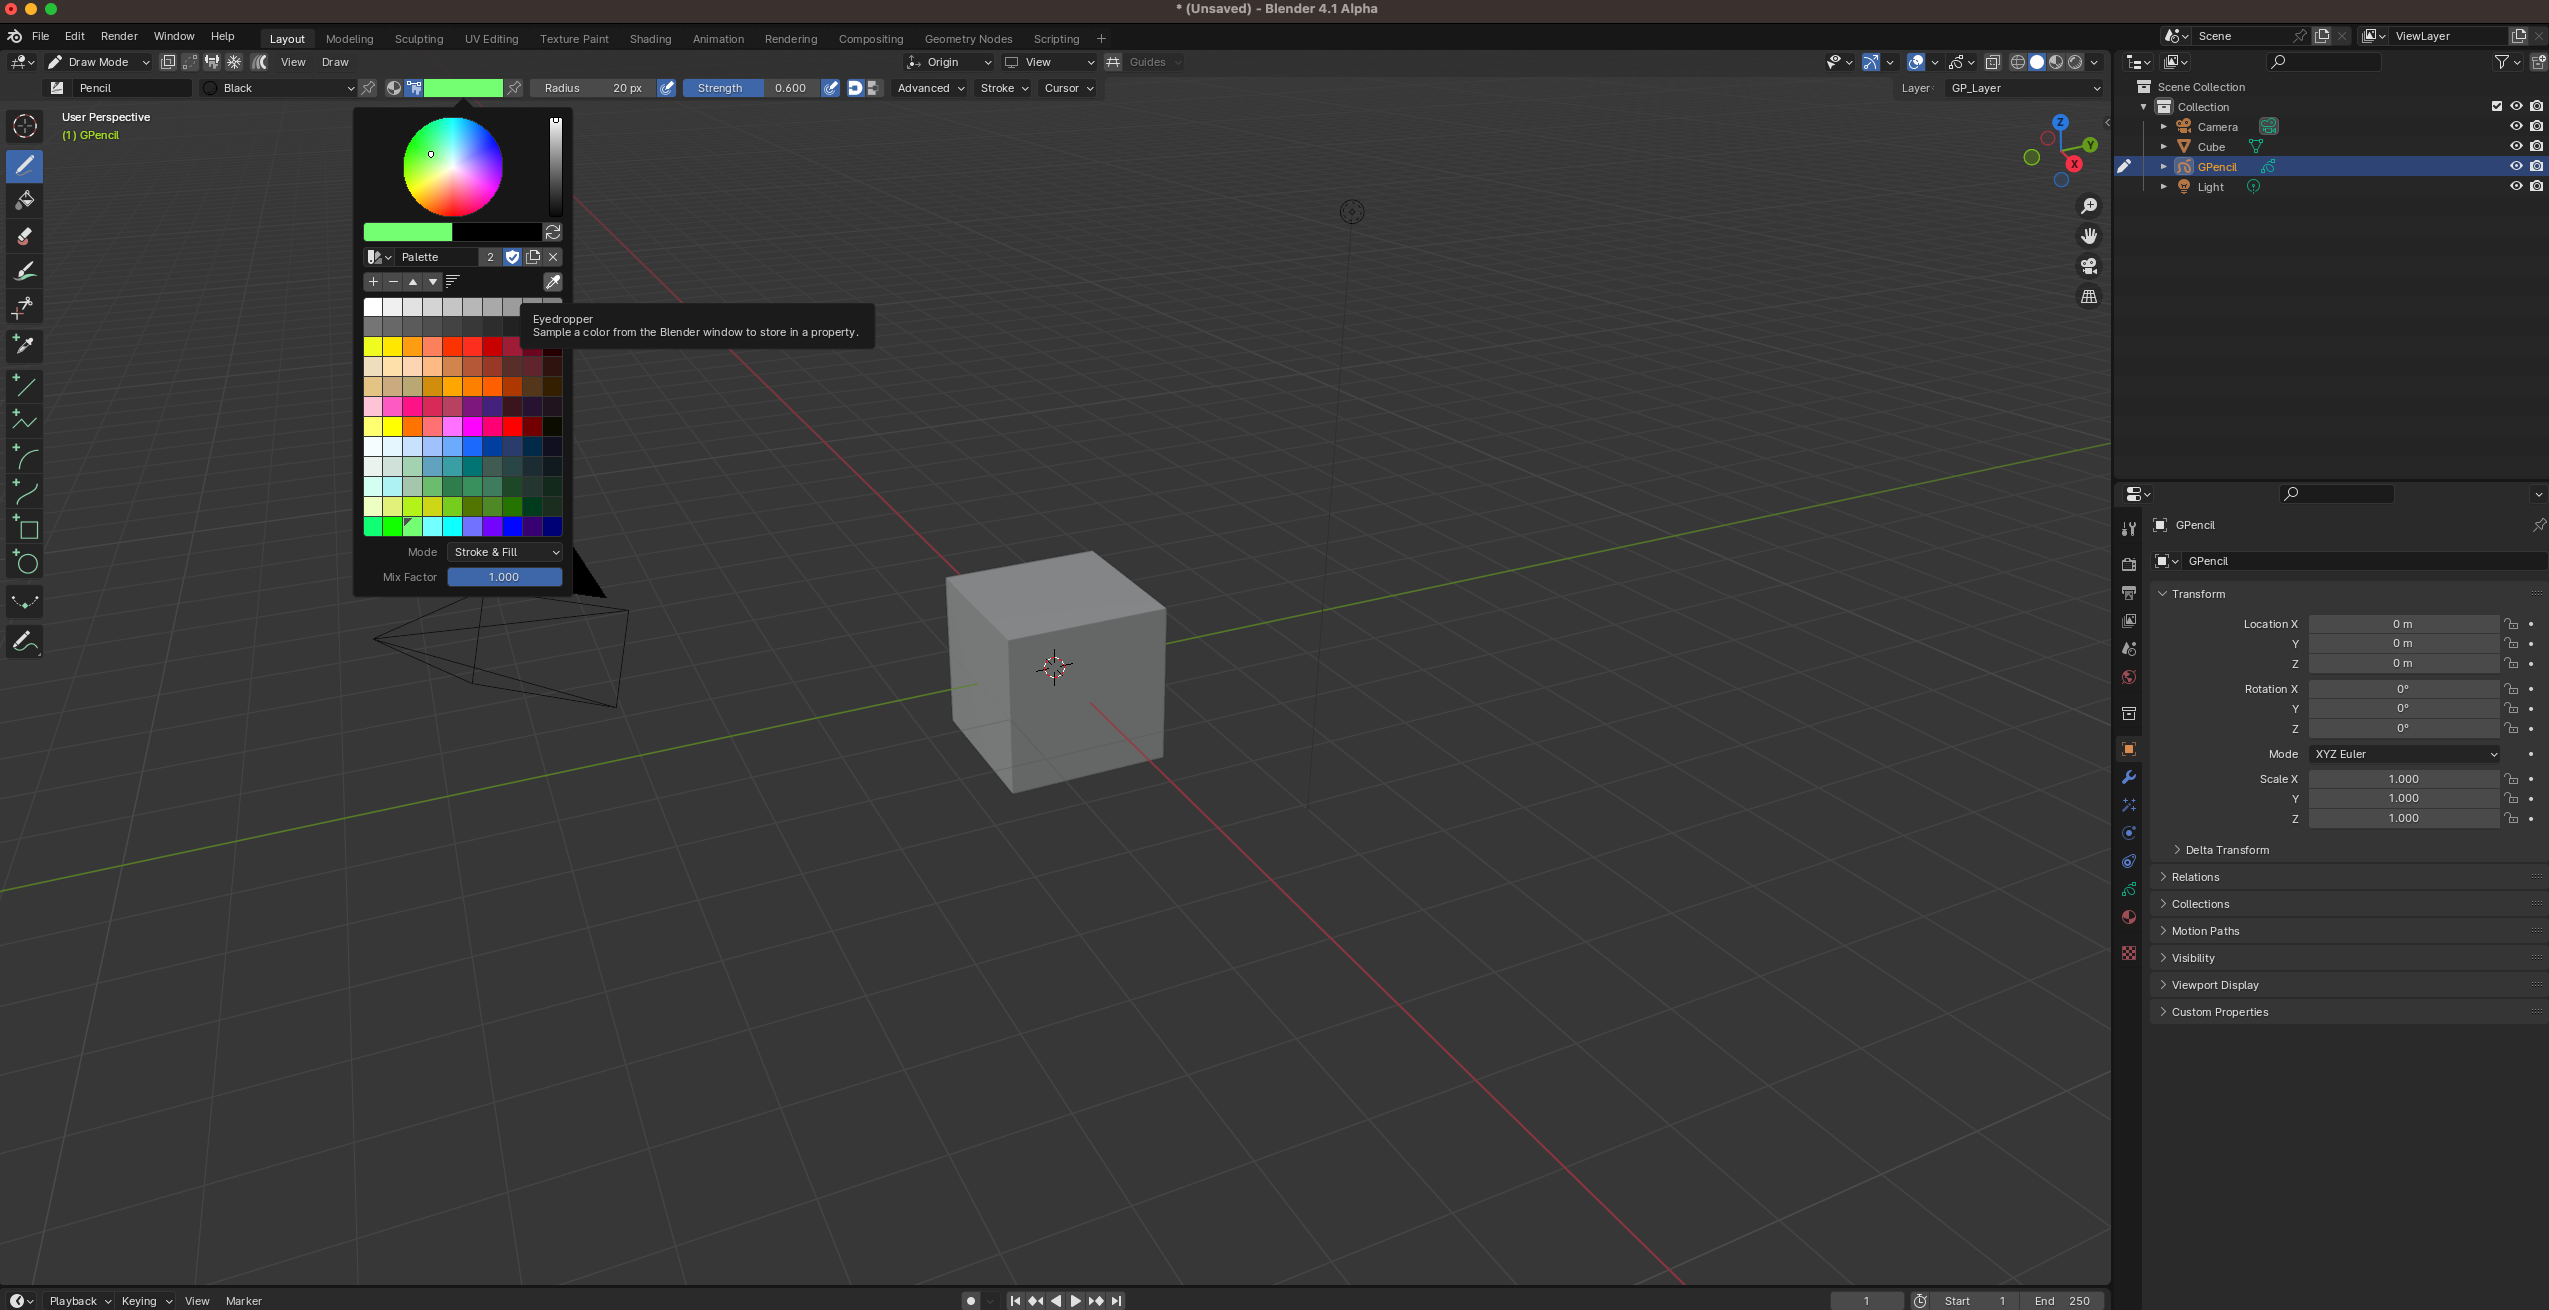Switch to the Geometry Nodes workspace tab

tap(969, 39)
